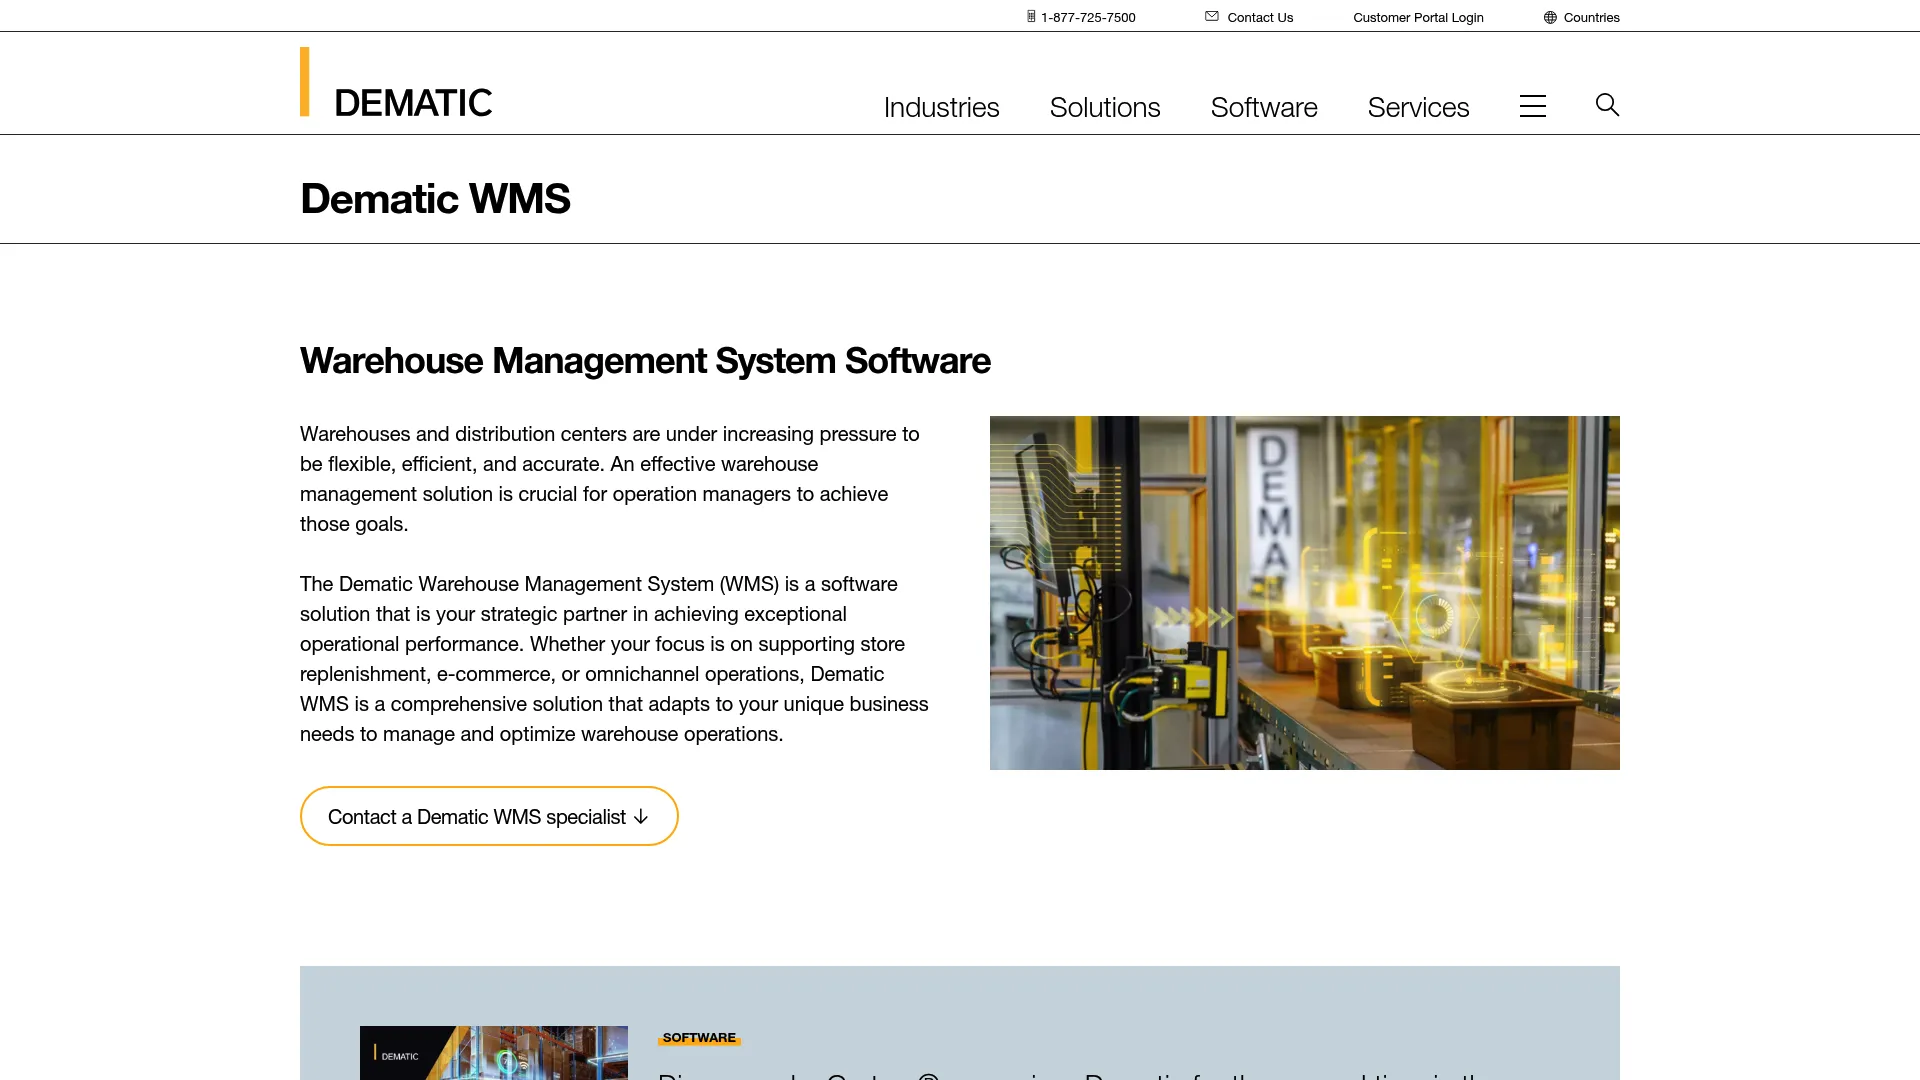Call 1-877-725-7500 via the header link
Screen dimensions: 1920x1080
coord(1087,16)
